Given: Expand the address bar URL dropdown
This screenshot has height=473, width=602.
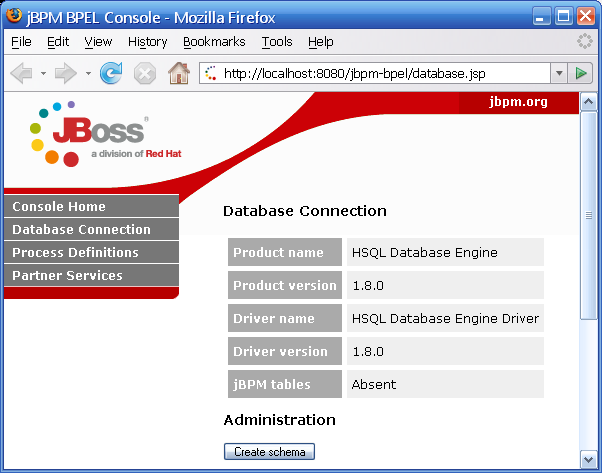Looking at the screenshot, I should [x=559, y=73].
